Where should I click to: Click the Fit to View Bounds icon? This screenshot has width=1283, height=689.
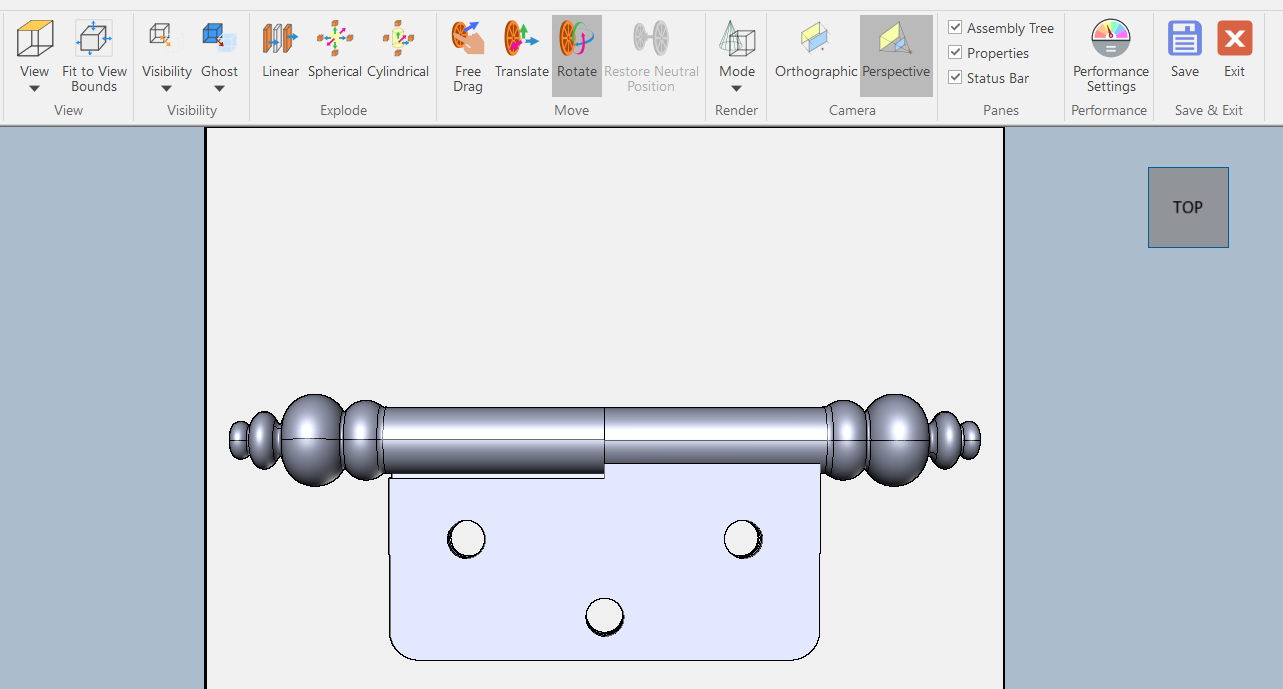click(x=94, y=40)
